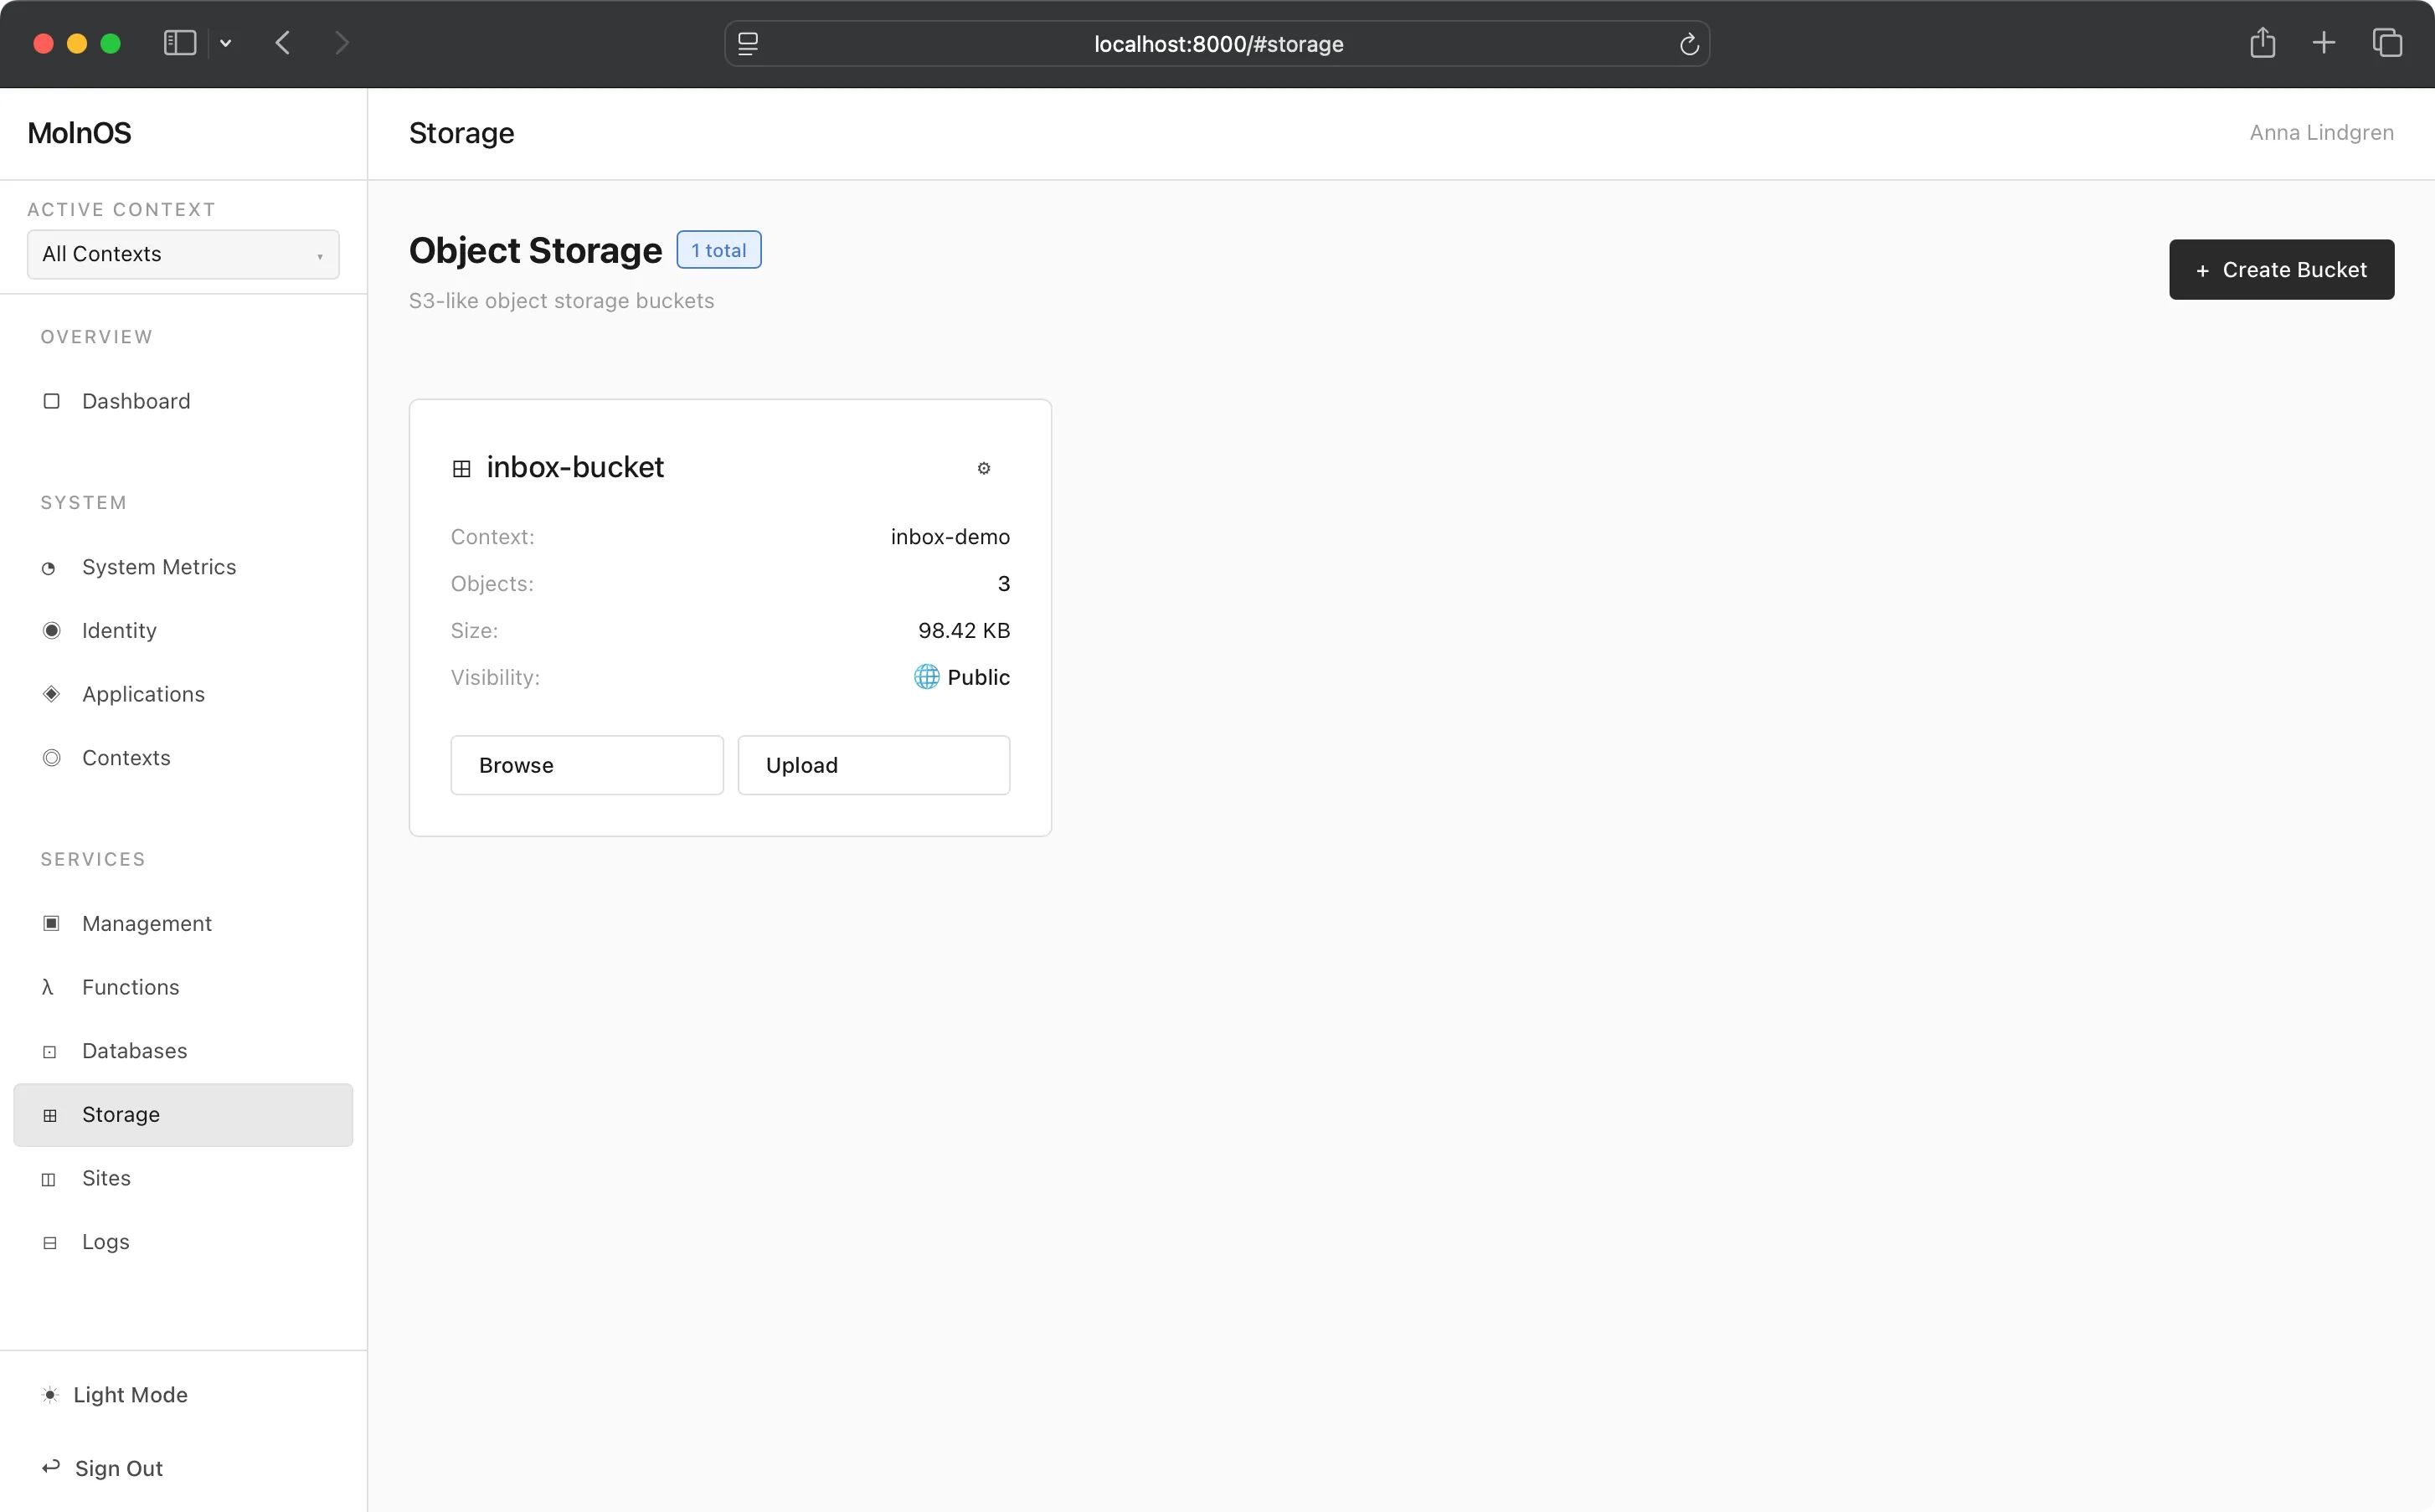Click the 1 total badge
Image resolution: width=2435 pixels, height=1512 pixels.
(x=718, y=249)
